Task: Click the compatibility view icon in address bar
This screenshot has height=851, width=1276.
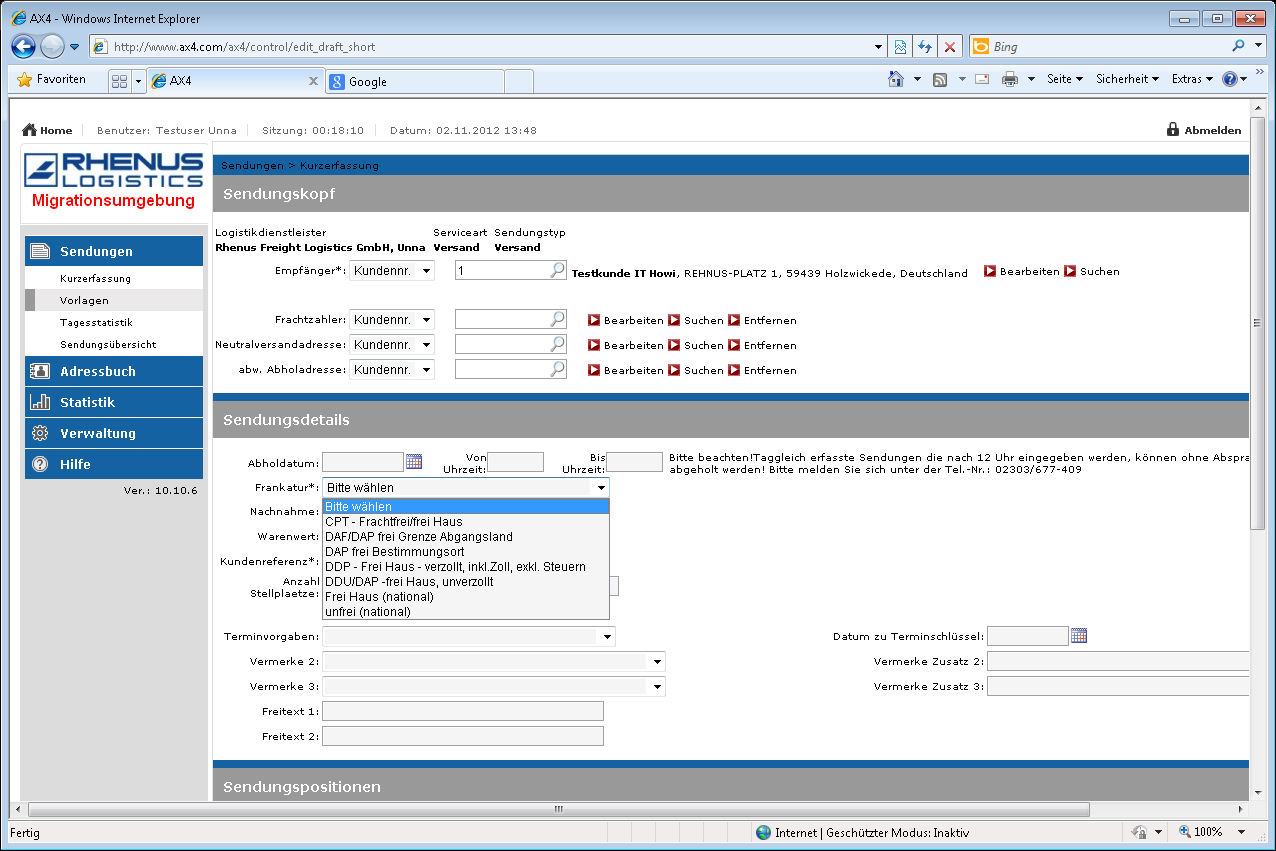Action: coord(900,47)
